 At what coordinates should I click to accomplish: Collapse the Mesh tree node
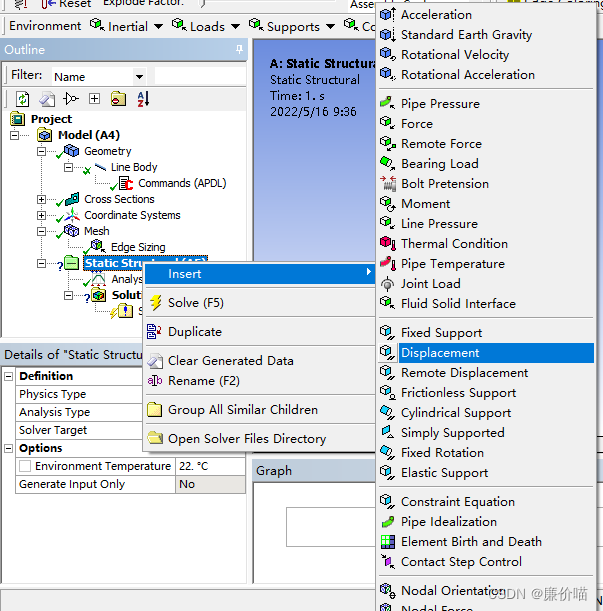(41, 231)
